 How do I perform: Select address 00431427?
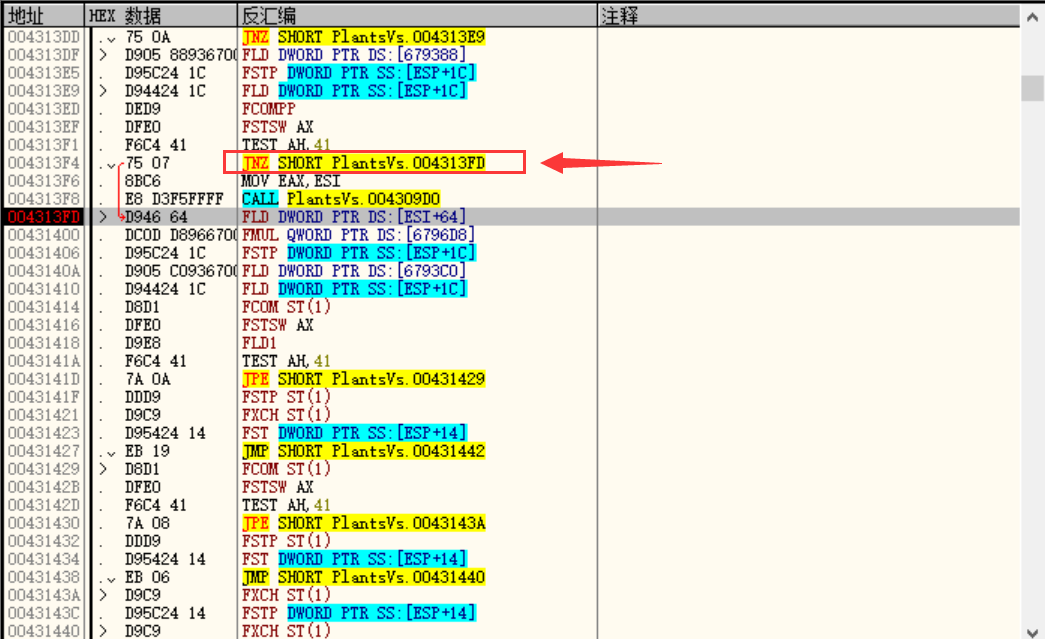44,450
